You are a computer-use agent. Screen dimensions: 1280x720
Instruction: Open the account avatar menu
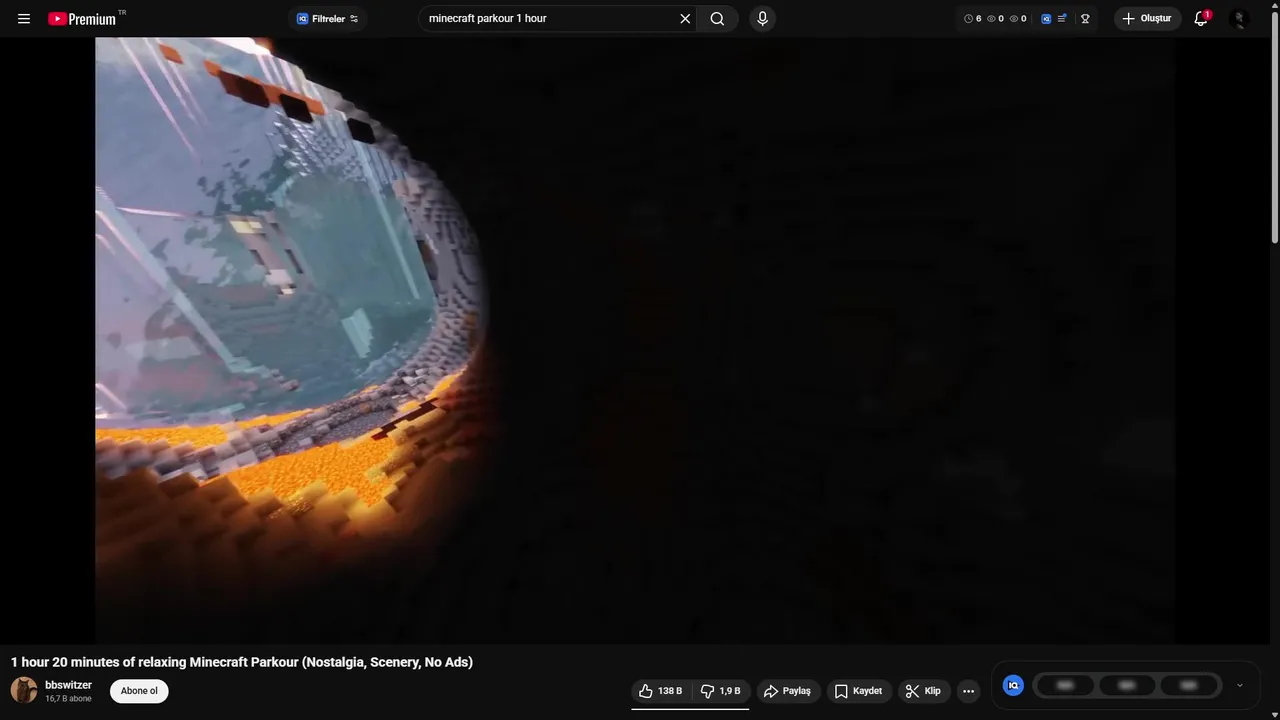click(1239, 19)
